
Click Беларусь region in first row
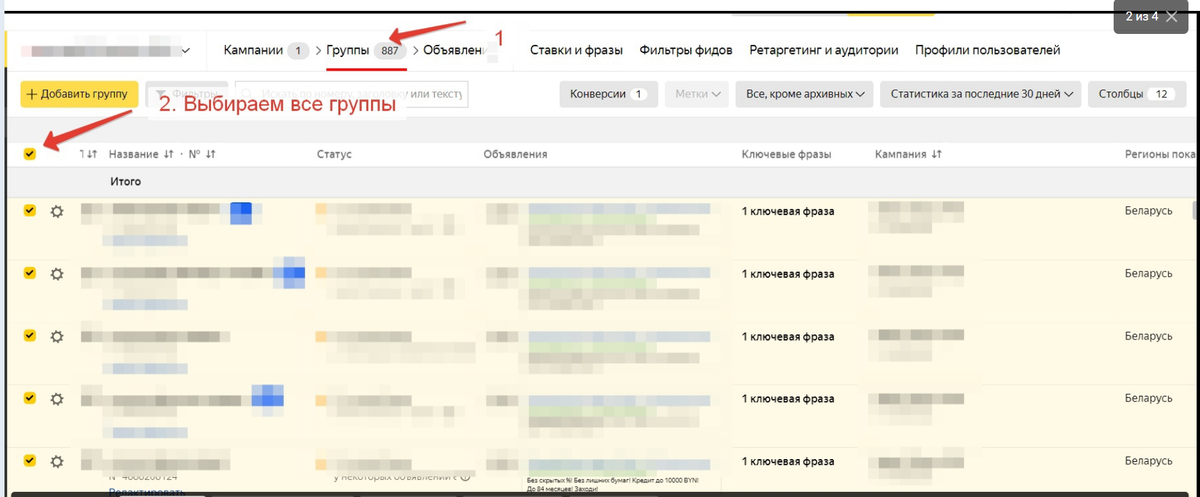(x=1147, y=211)
